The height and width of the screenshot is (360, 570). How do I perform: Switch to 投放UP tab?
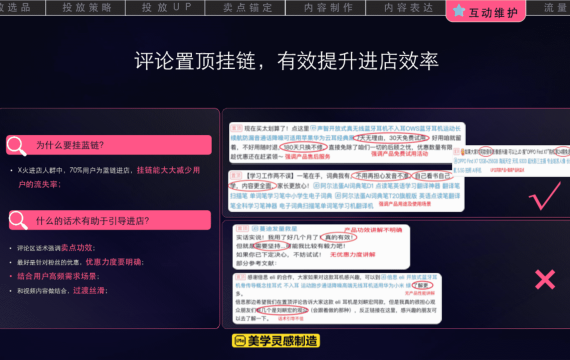pyautogui.click(x=166, y=8)
